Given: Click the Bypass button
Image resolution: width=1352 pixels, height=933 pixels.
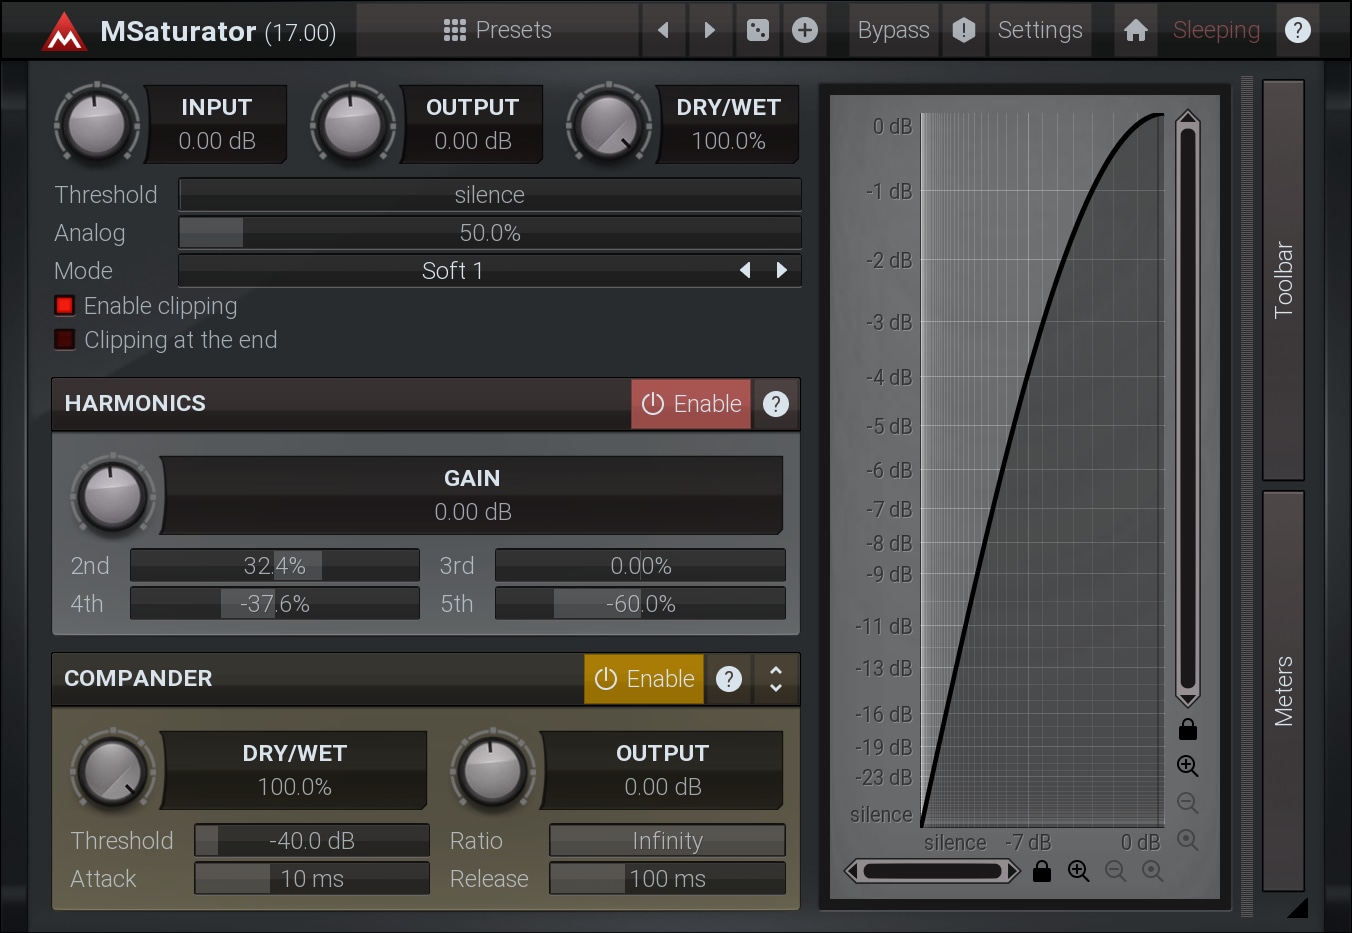Looking at the screenshot, I should [x=893, y=30].
